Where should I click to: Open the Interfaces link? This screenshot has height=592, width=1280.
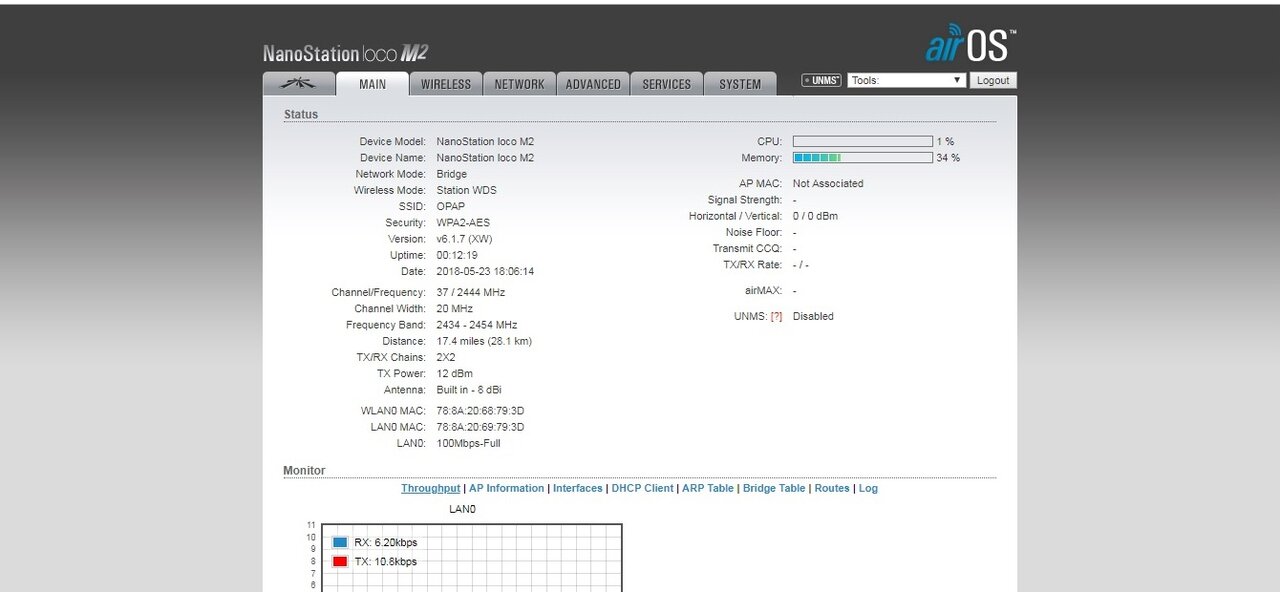click(578, 488)
